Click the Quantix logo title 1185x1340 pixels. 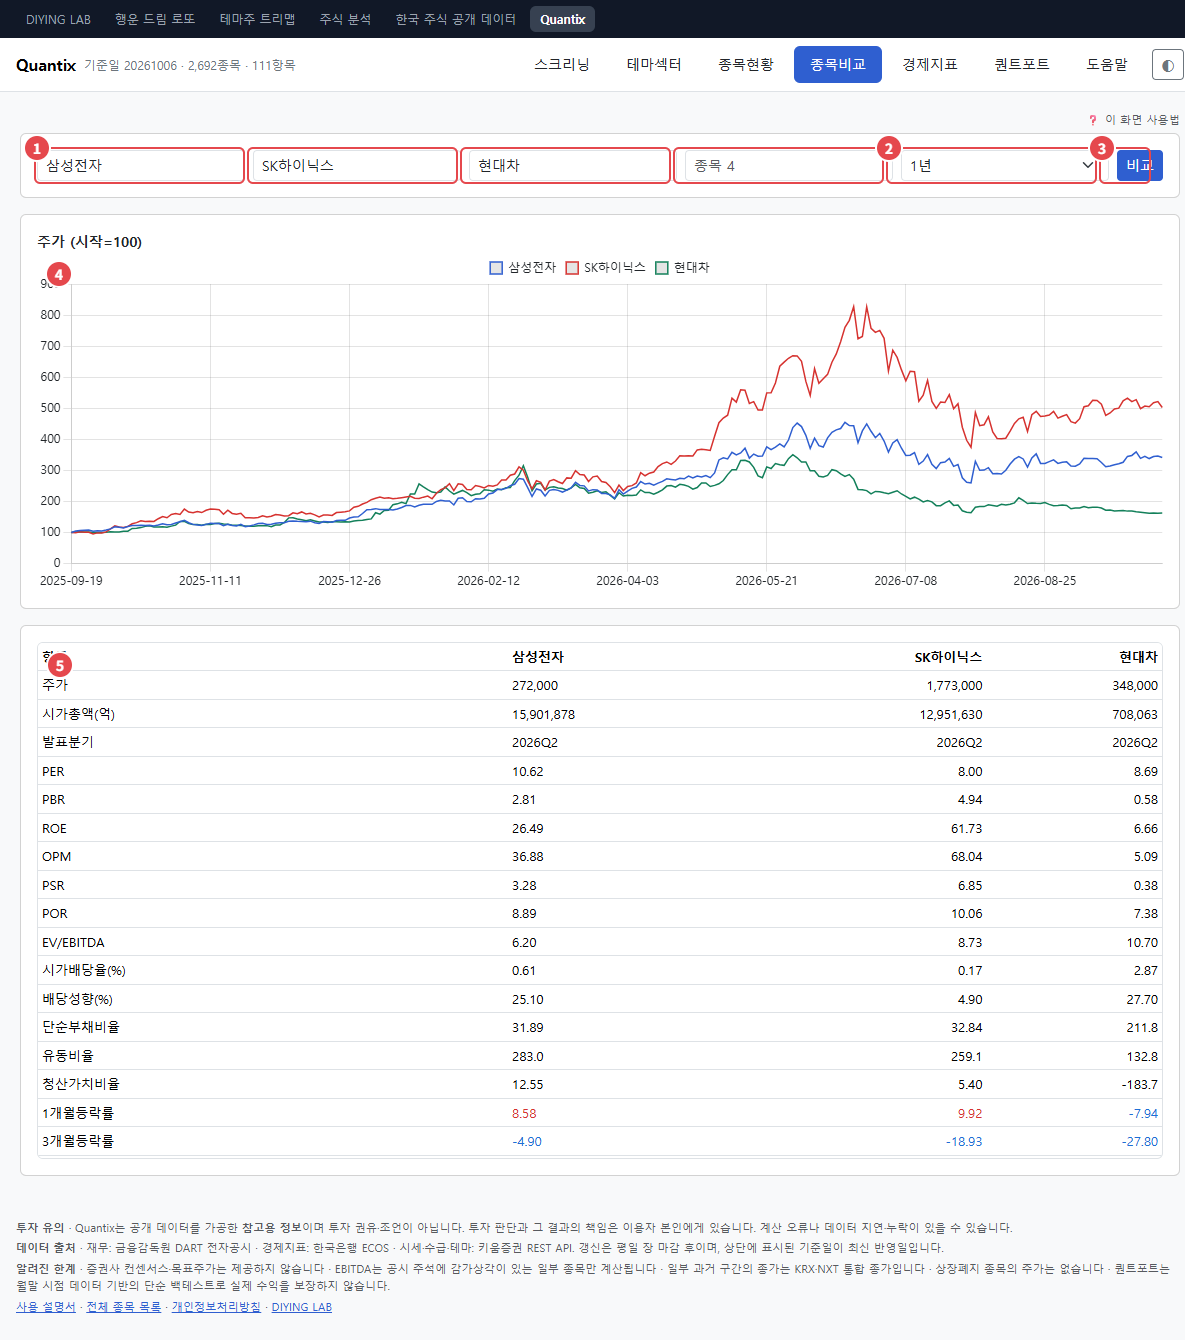pos(46,65)
